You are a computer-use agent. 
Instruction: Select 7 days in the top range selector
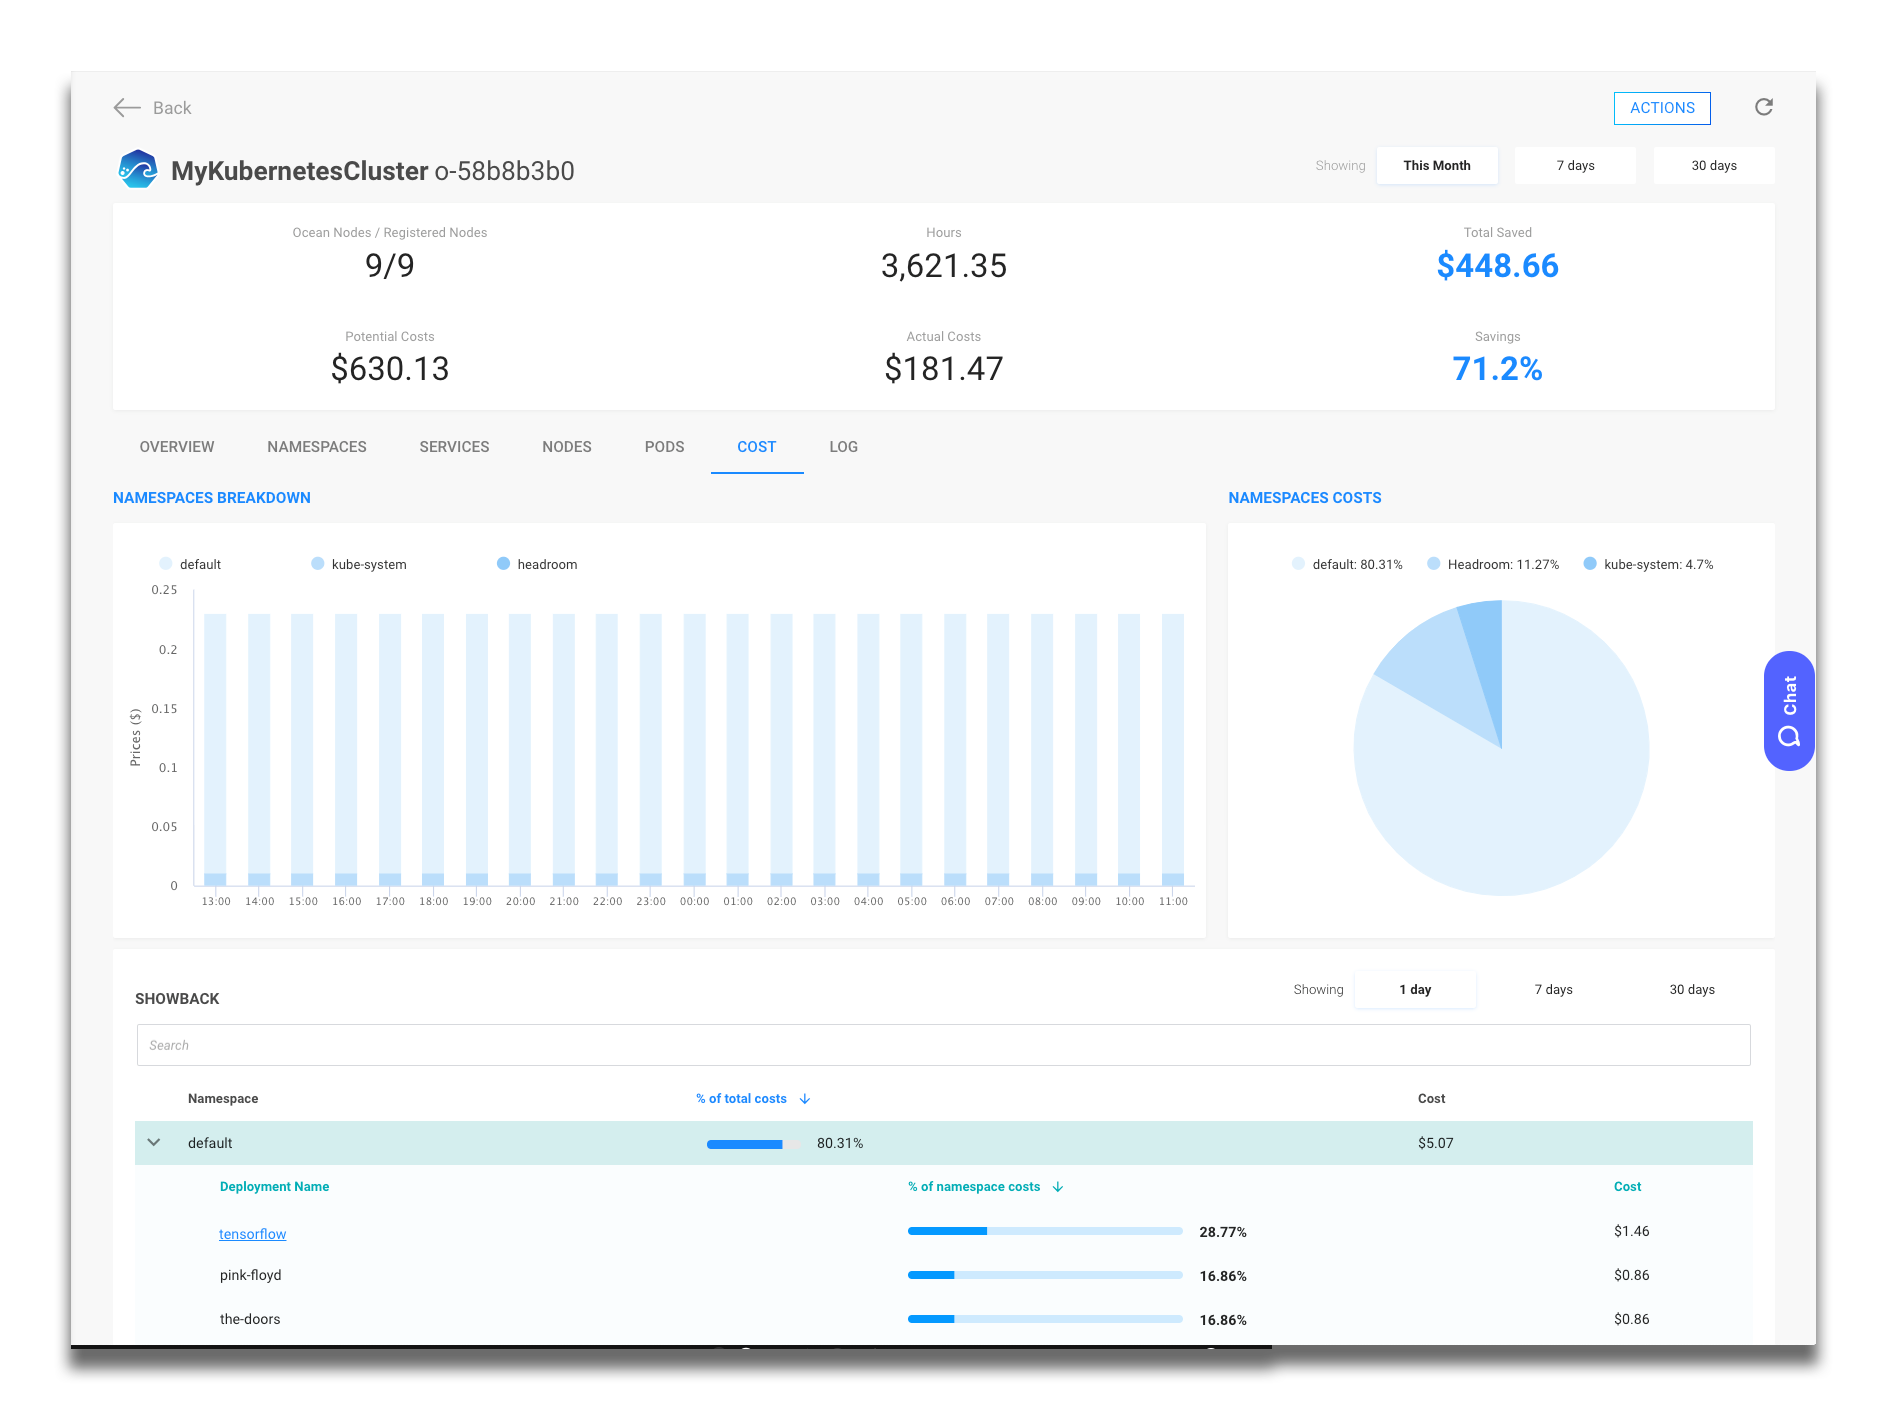[1575, 166]
